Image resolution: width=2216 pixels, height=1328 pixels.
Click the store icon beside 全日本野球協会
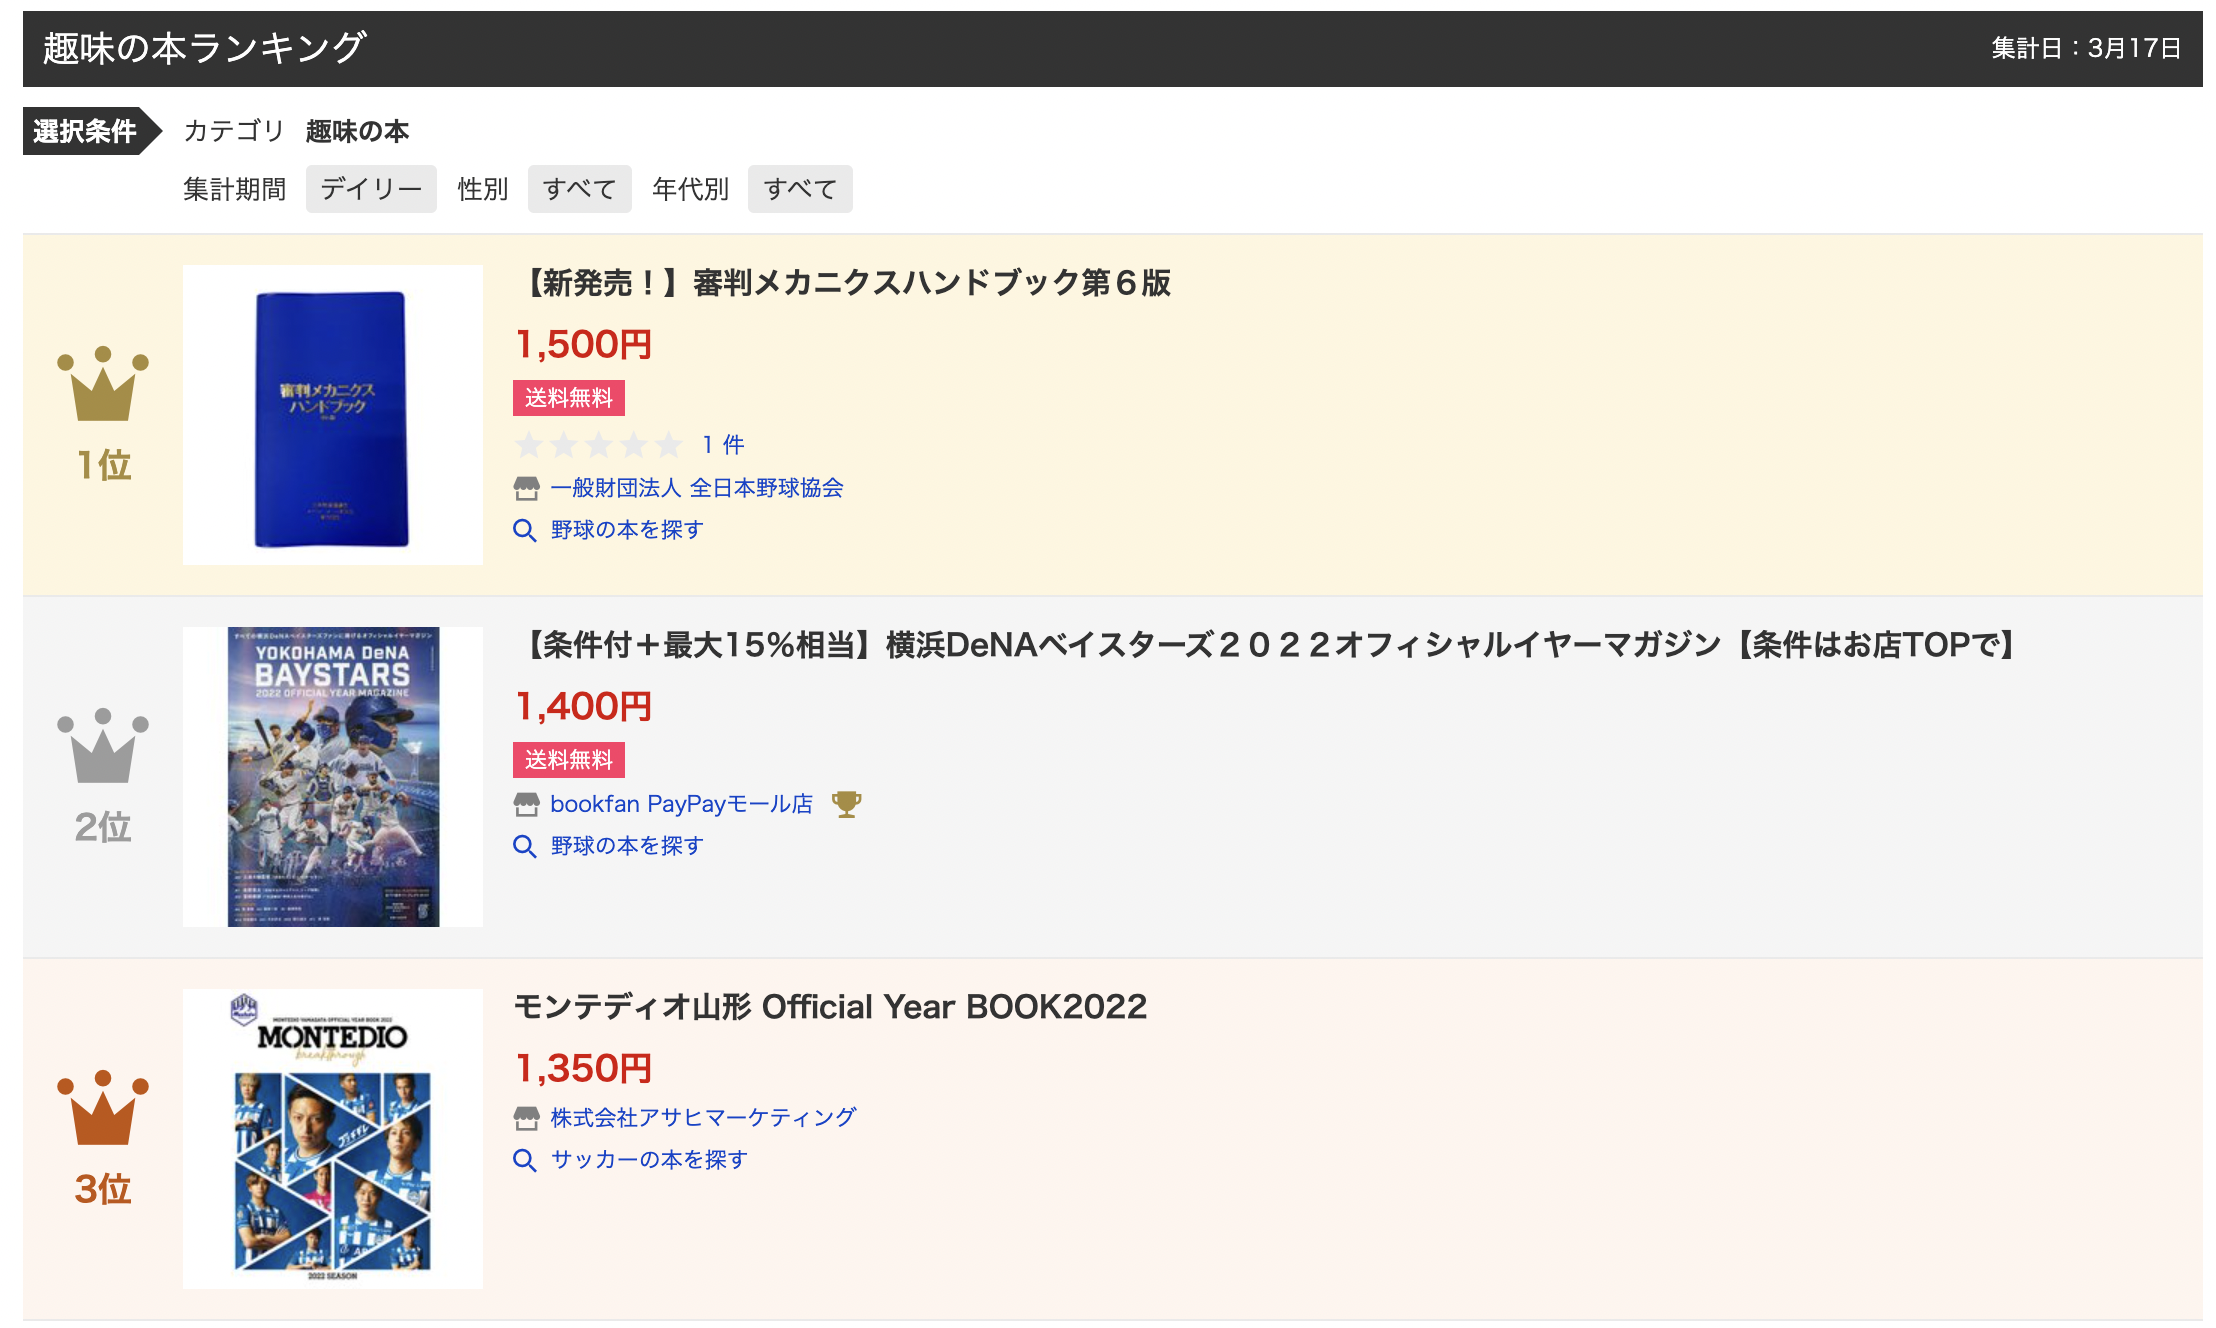click(526, 488)
